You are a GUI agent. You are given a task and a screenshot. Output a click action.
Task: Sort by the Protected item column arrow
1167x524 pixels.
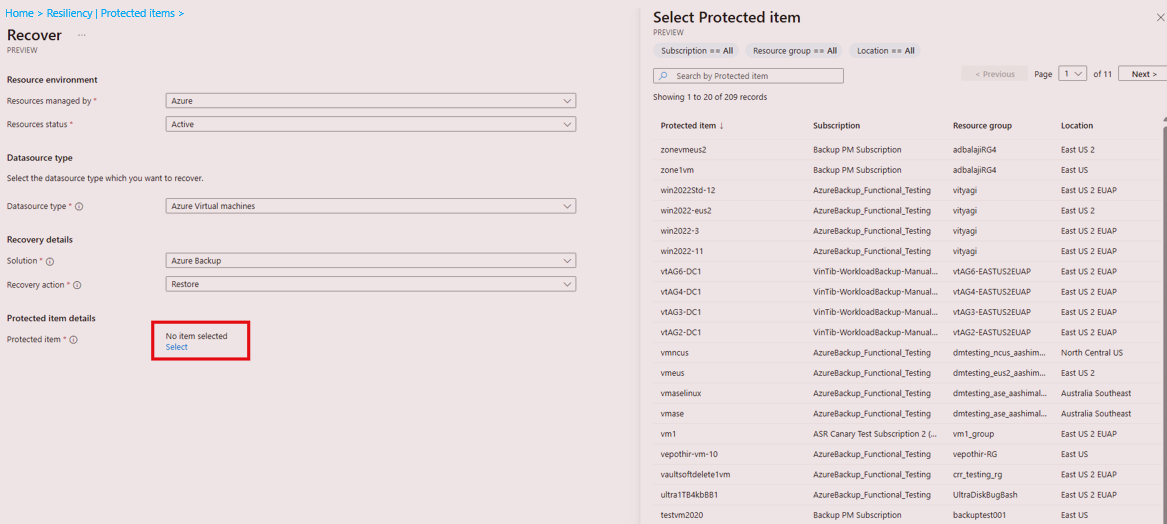click(x=720, y=126)
